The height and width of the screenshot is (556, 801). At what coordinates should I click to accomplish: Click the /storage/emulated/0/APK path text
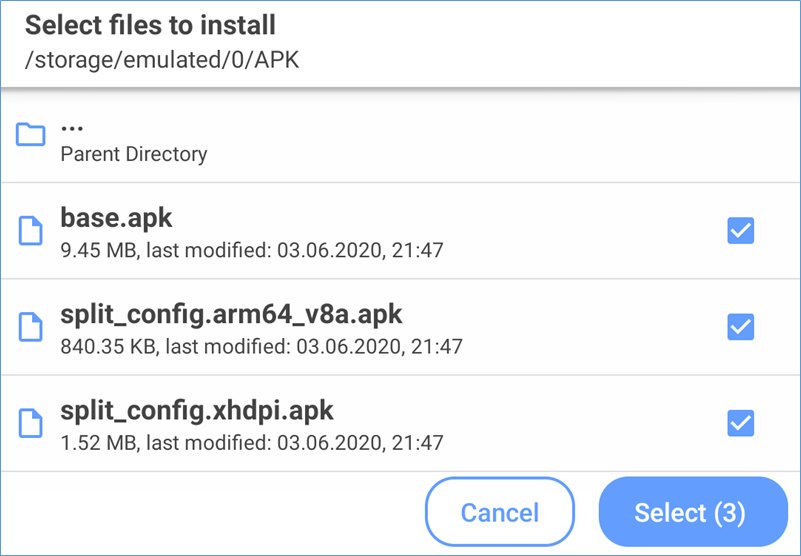tap(162, 60)
